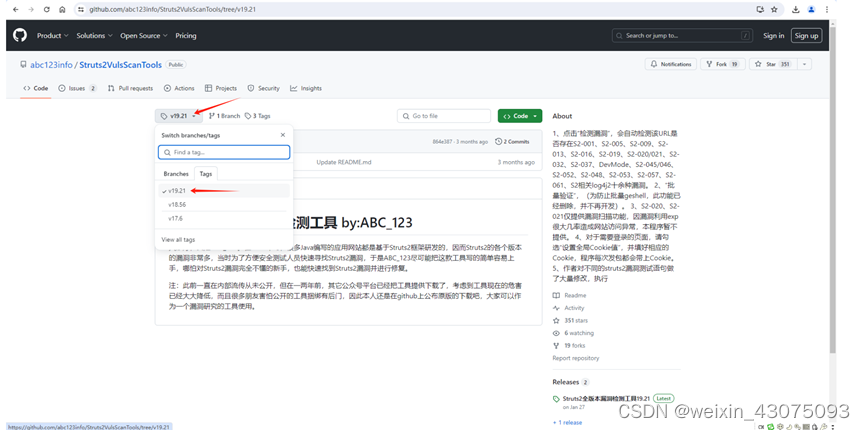Select the v19.21 tag
Viewport: 865px width, 430px height.
[224, 190]
